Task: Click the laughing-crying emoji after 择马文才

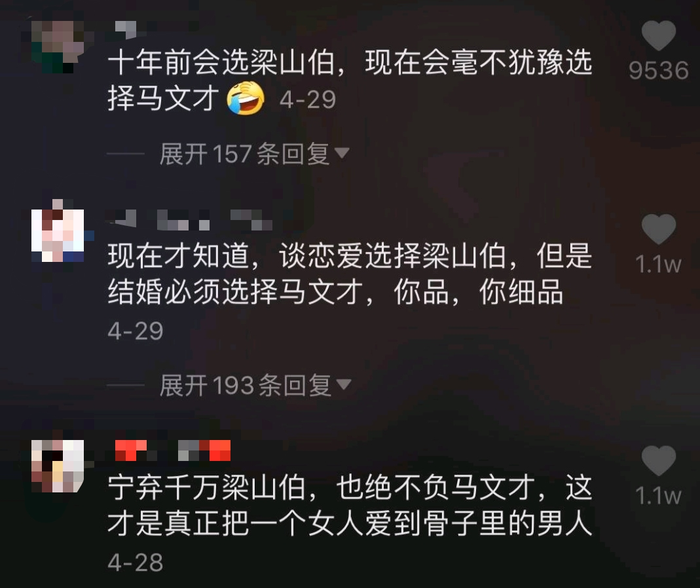Action: click(x=245, y=99)
